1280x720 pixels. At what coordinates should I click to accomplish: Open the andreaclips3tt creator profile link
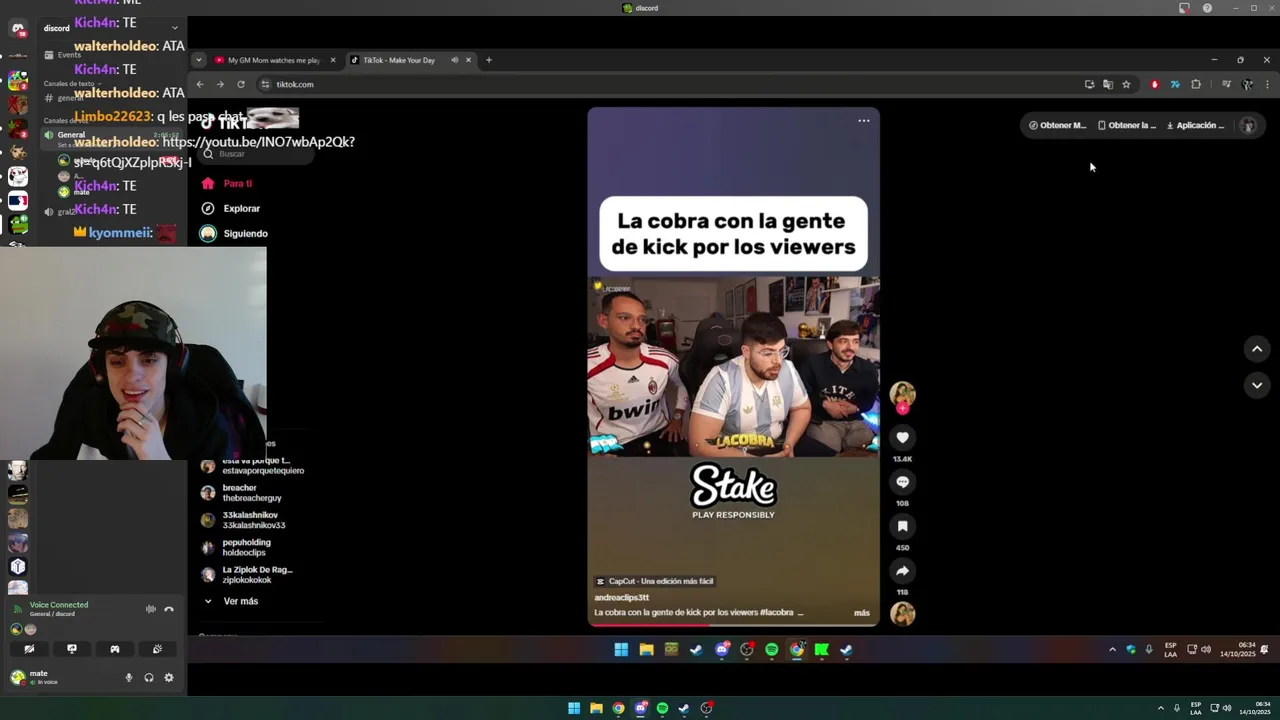tap(621, 597)
